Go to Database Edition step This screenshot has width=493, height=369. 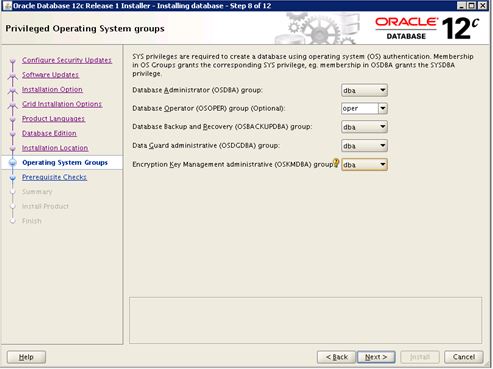(49, 134)
